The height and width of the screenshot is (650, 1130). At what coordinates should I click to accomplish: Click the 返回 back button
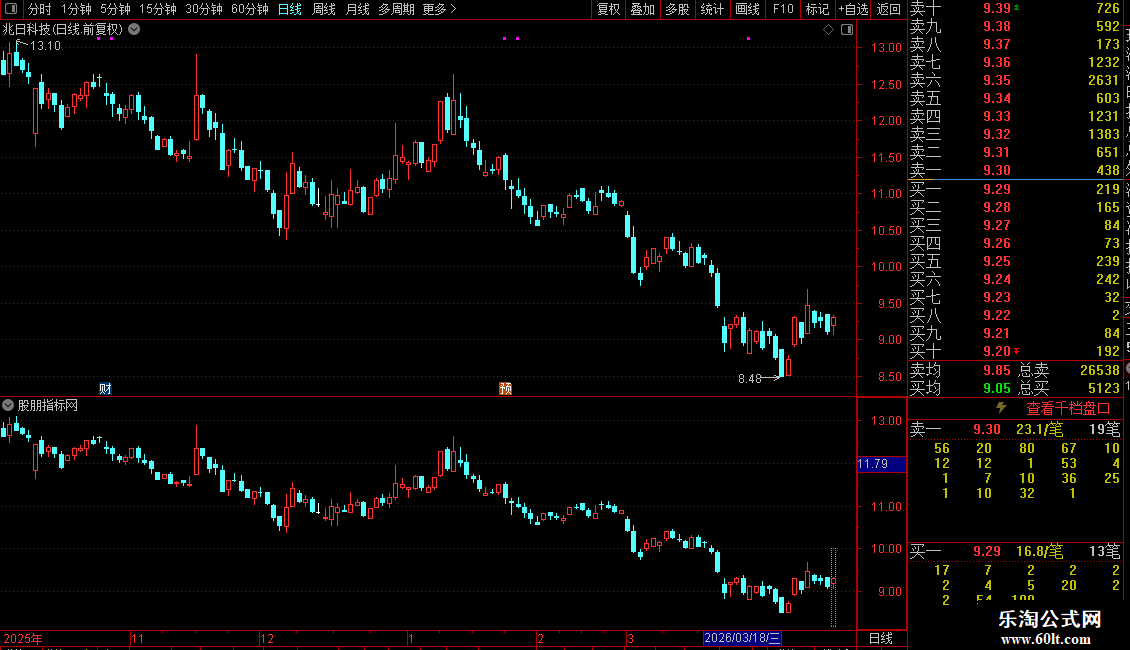[889, 9]
